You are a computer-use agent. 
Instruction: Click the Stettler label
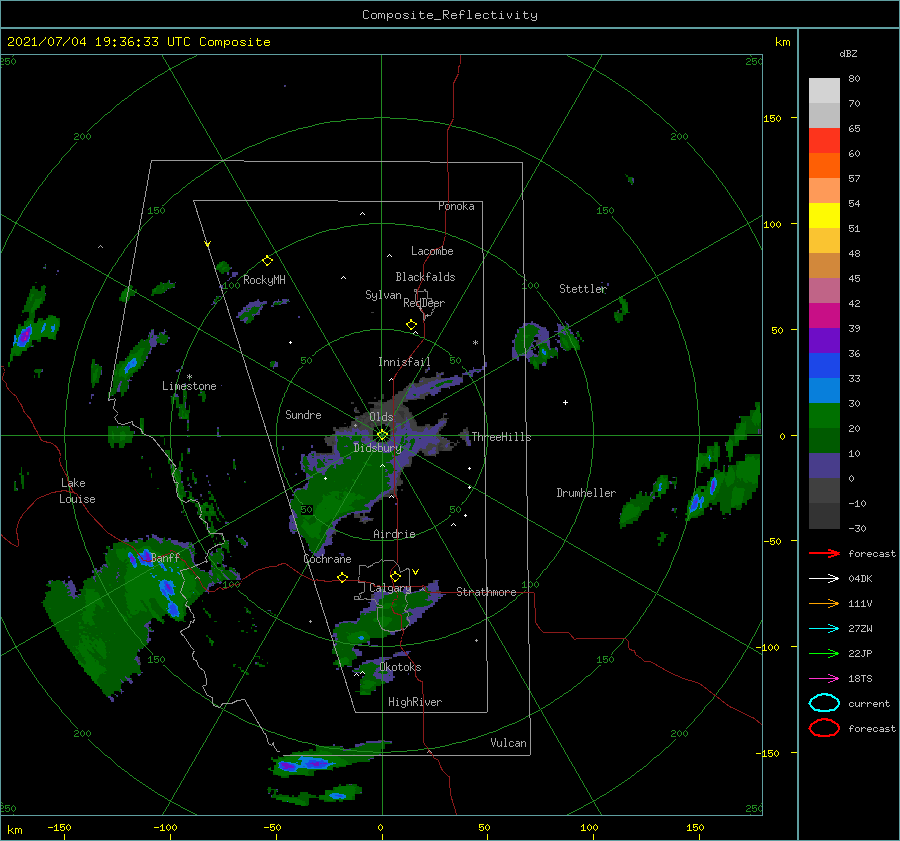pos(583,289)
